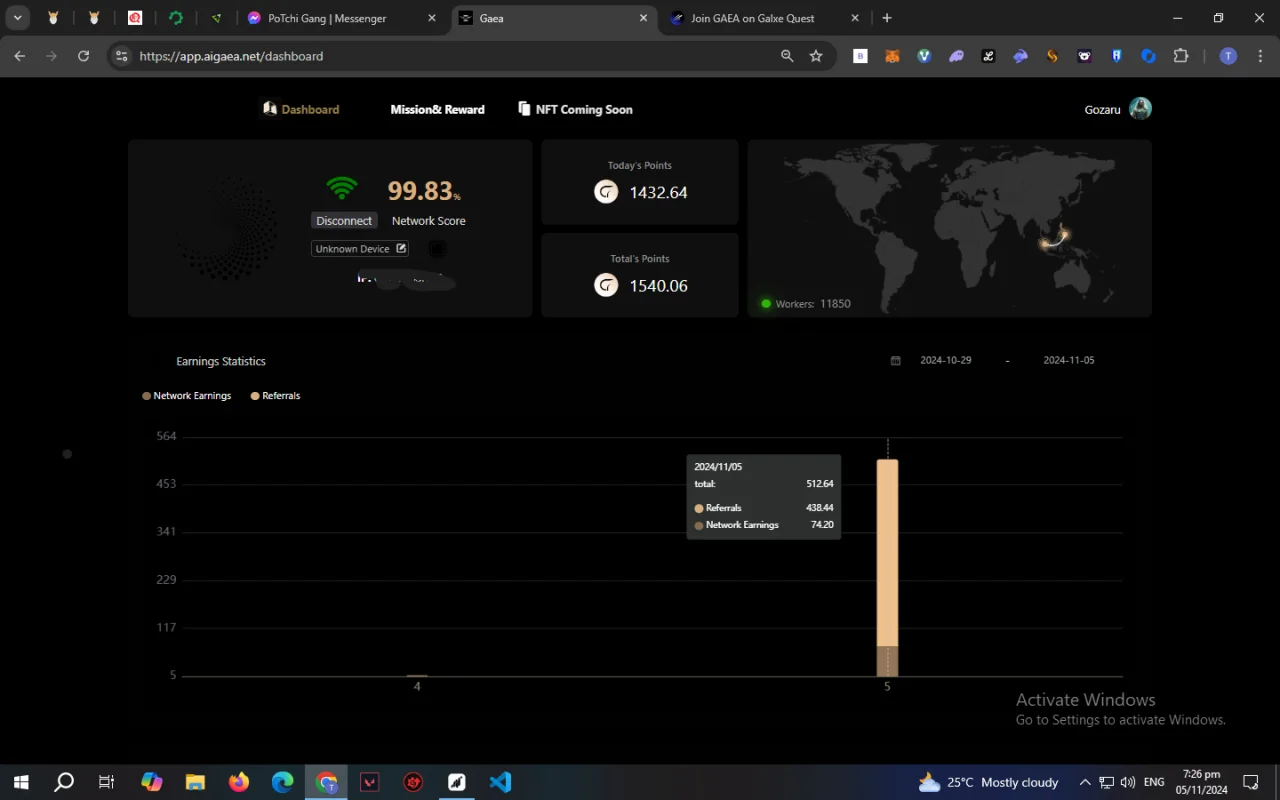The image size is (1280, 800).
Task: Switch to the red pinned tab
Action: [x=135, y=18]
